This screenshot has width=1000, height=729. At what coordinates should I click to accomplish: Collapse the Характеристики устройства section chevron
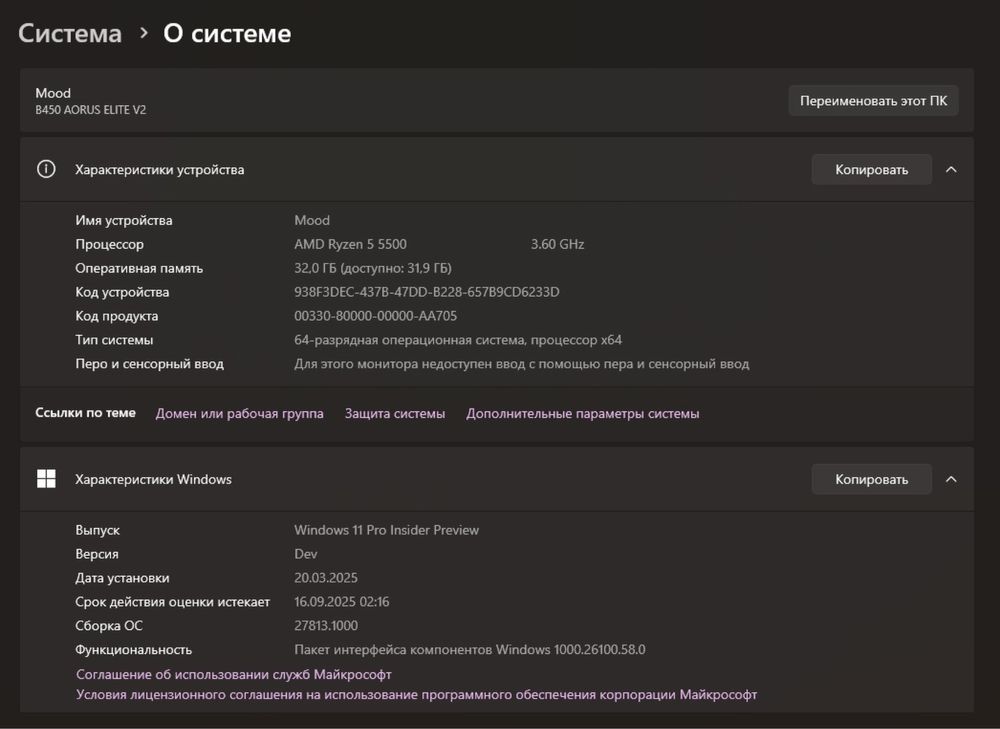[951, 169]
